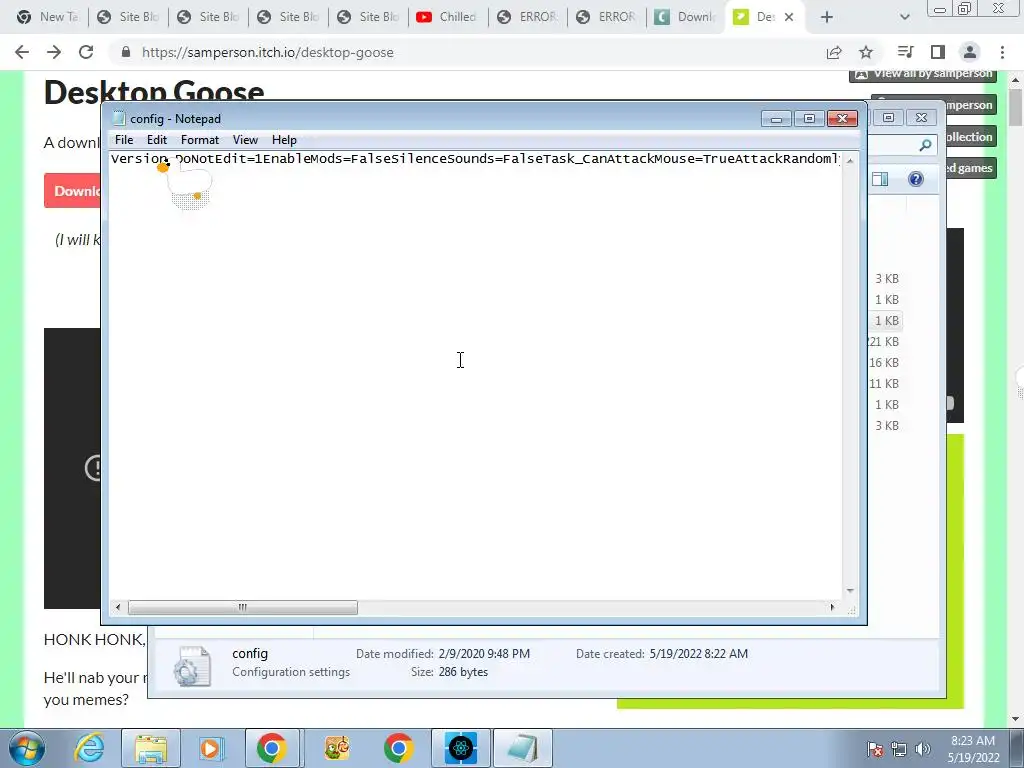Open Windows Media Player from the taskbar
This screenshot has height=768, width=1024.
point(212,748)
